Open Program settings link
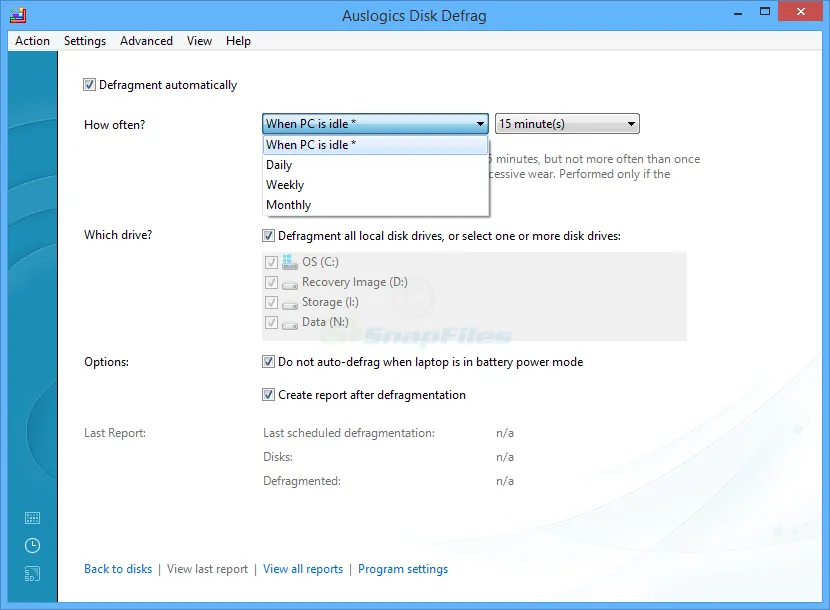This screenshot has width=830, height=610. [x=403, y=569]
